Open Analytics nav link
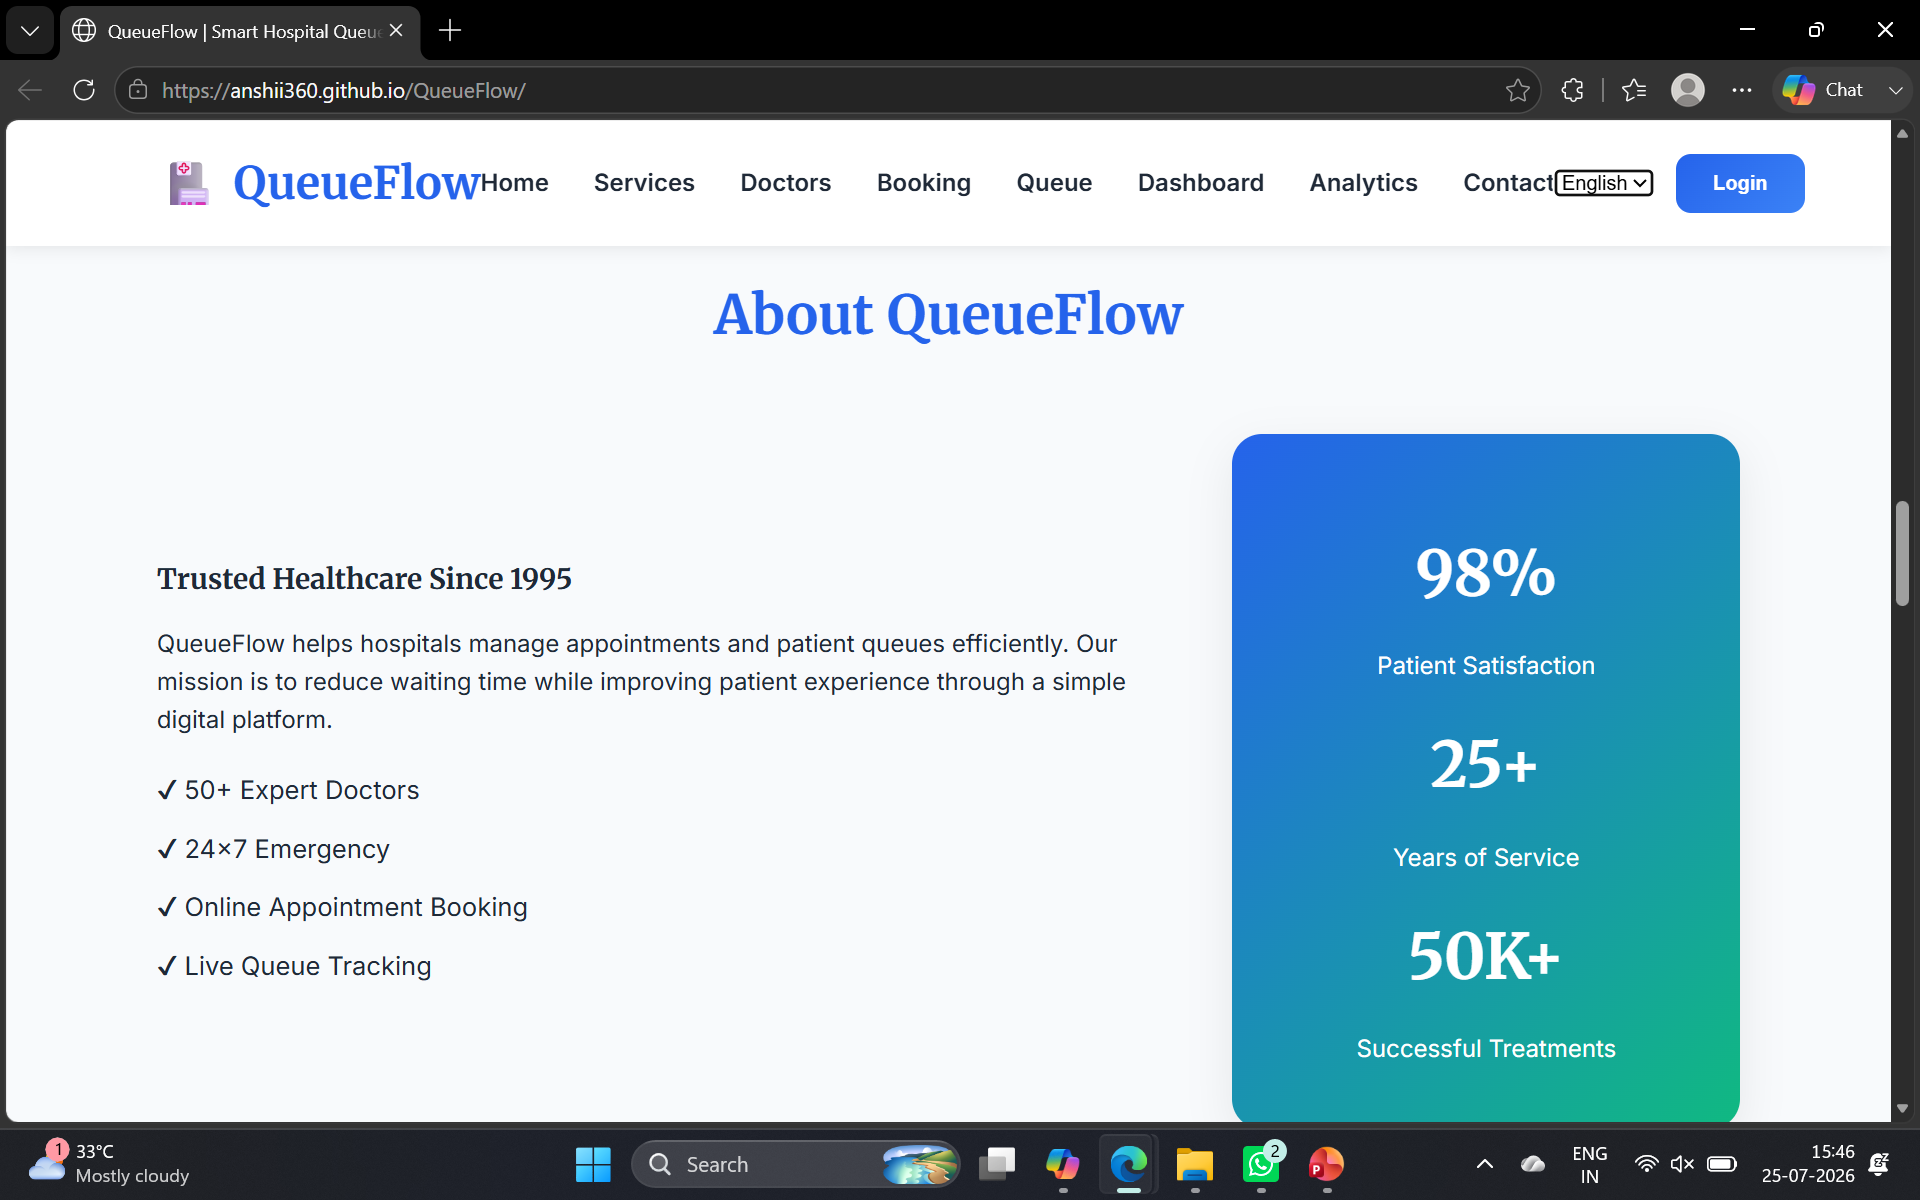 coord(1364,183)
